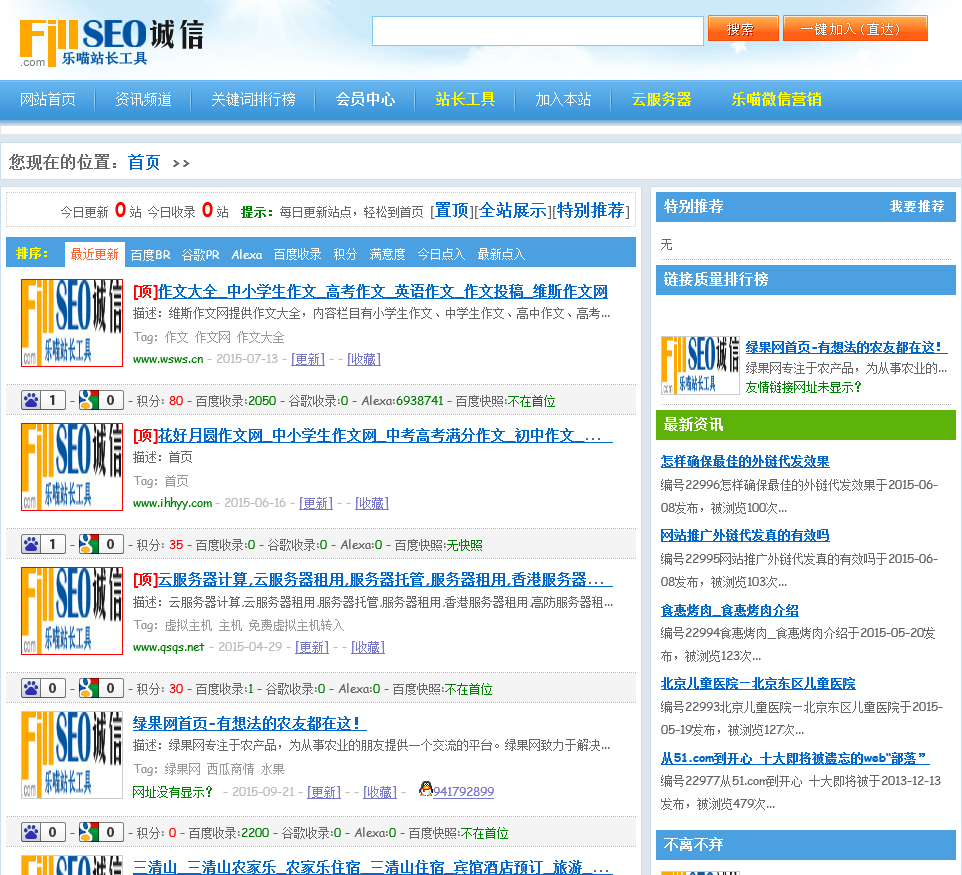Click 收藏 link for www.qsqs.net
Screen dimensions: 962x875
coord(367,647)
